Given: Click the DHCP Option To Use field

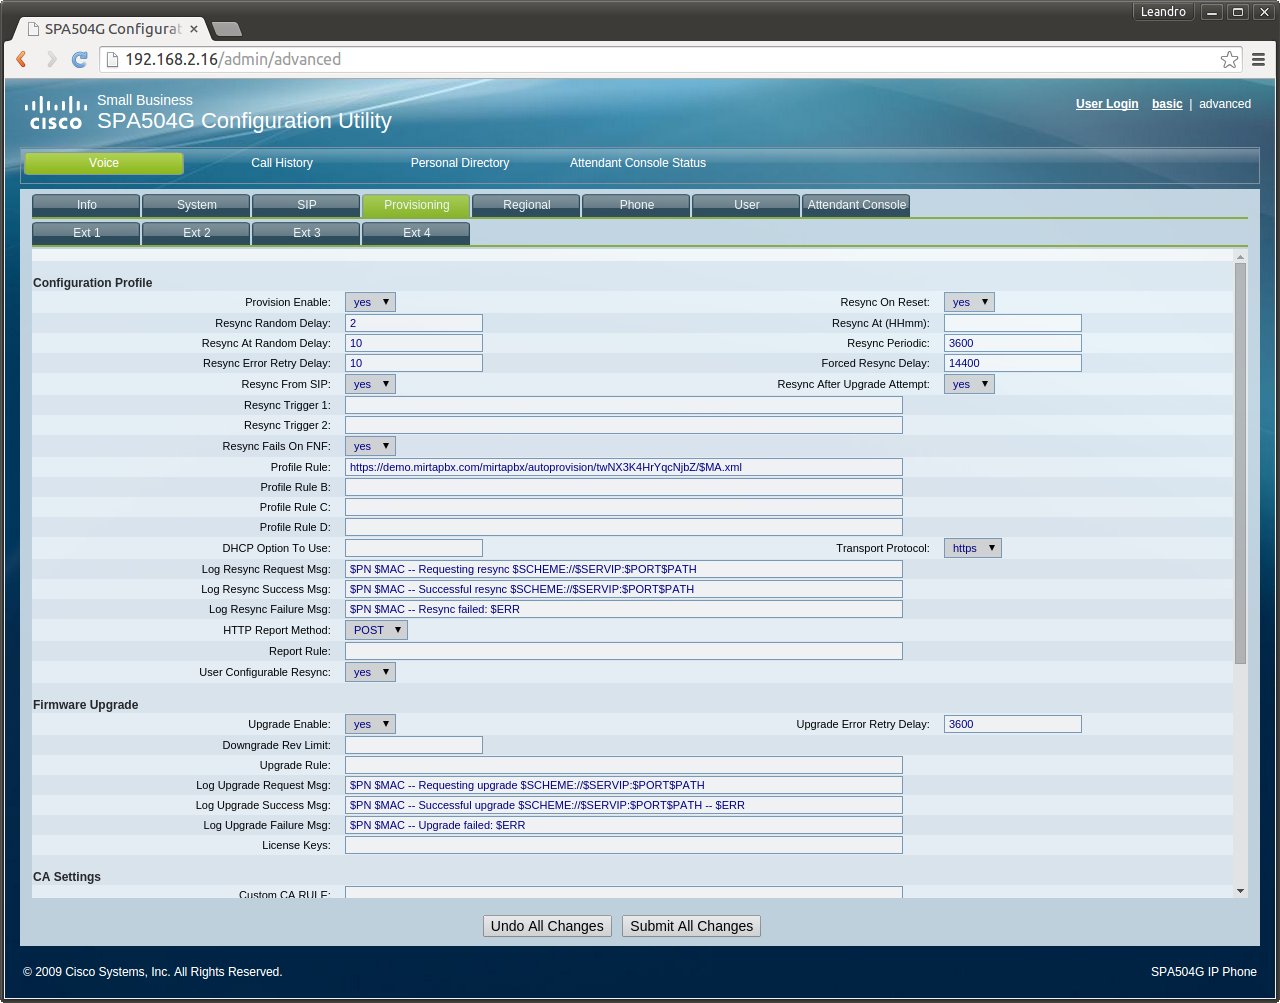Looking at the screenshot, I should (x=414, y=548).
